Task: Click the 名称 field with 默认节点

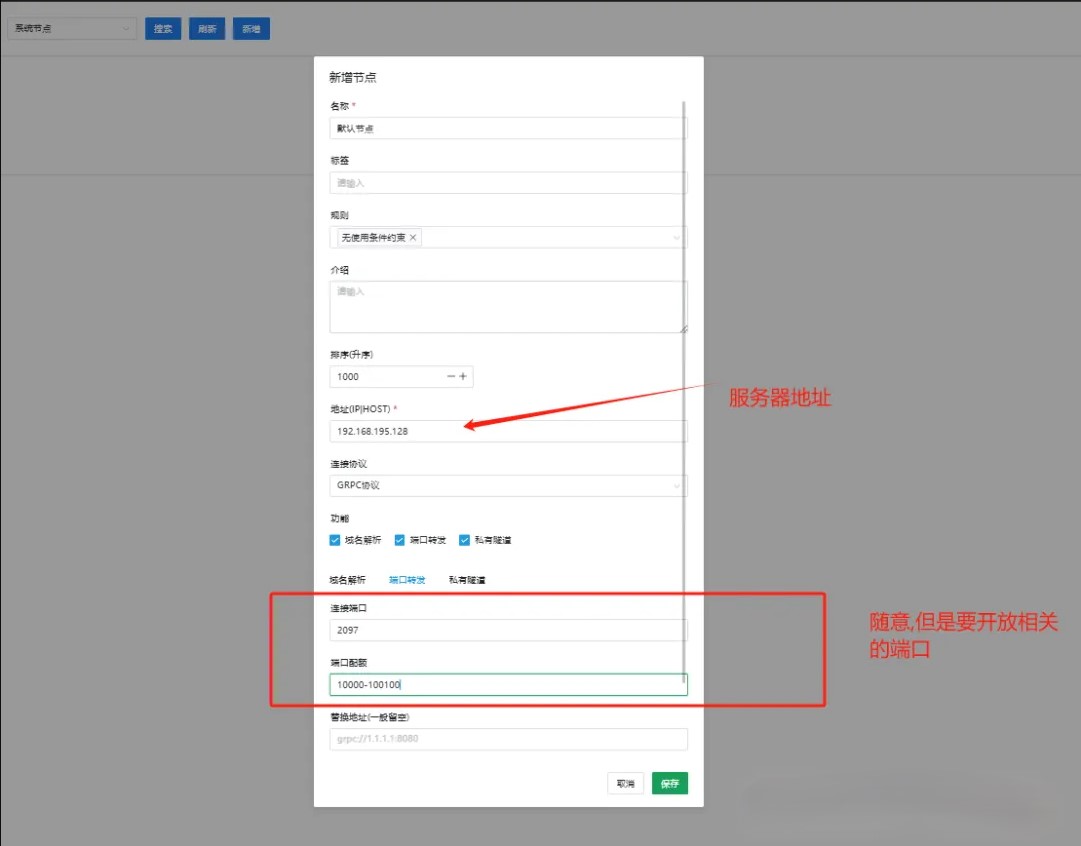Action: coord(508,129)
